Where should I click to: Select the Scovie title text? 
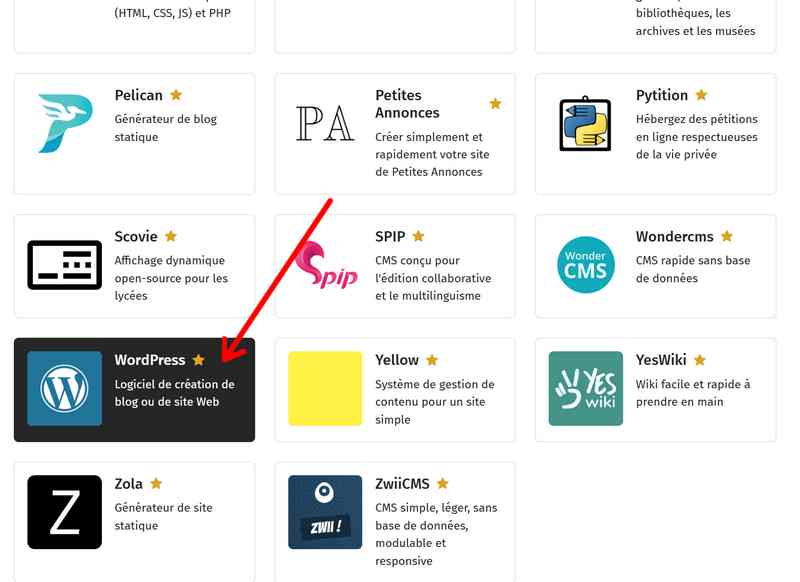click(x=136, y=237)
